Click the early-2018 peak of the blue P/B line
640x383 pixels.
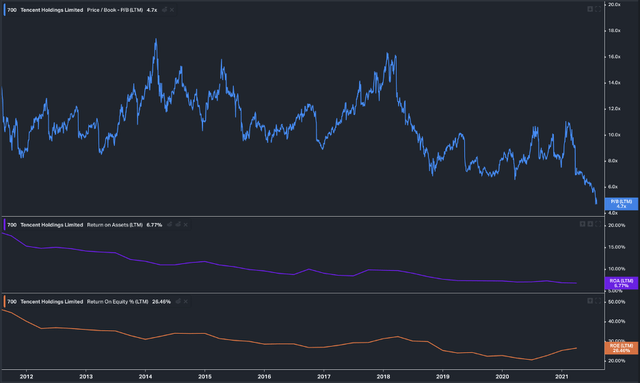[x=387, y=53]
